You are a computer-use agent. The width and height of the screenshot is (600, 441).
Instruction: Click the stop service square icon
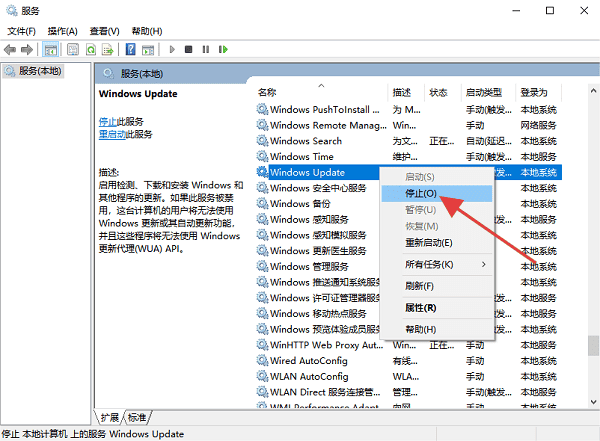click(x=188, y=49)
